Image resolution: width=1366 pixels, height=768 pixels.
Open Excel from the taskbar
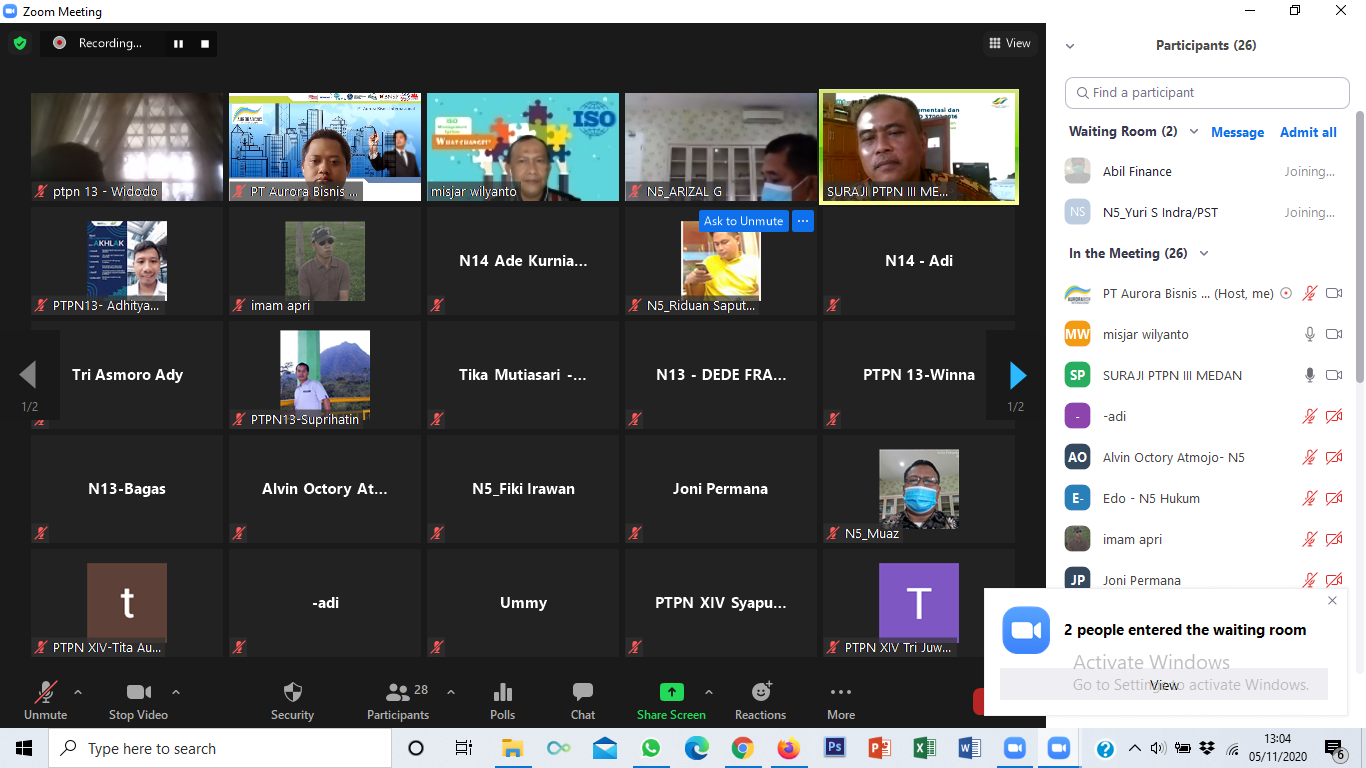coord(924,748)
